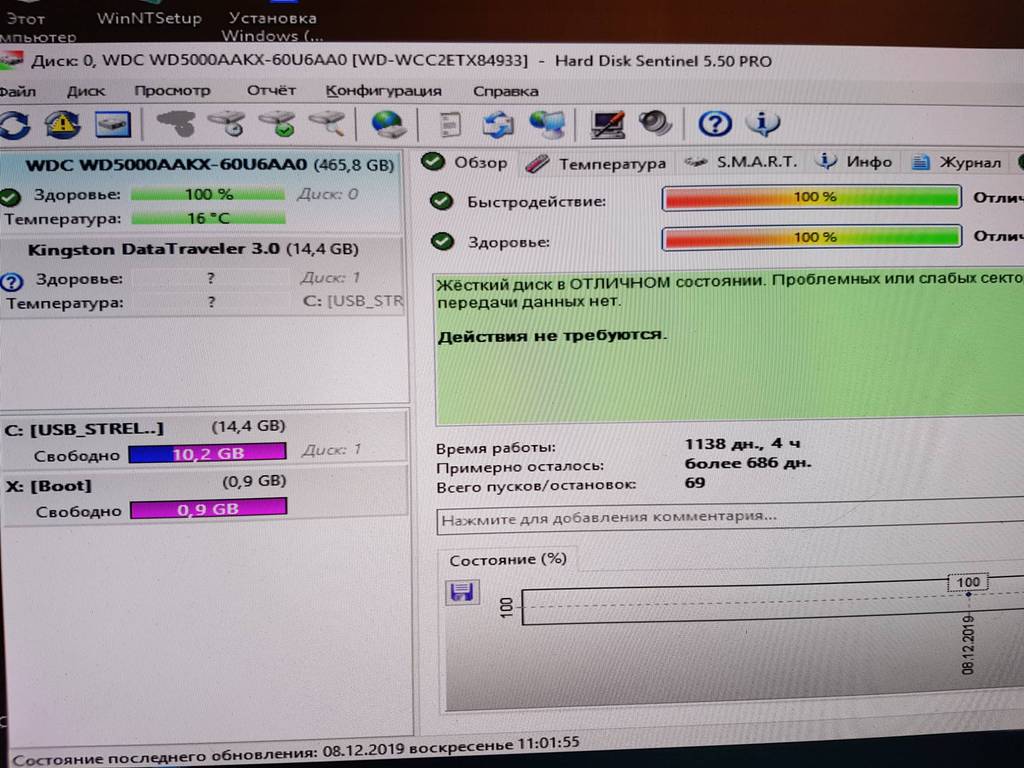1024x768 pixels.
Task: Click green check icon beside Здоровье in overview
Action: (443, 242)
